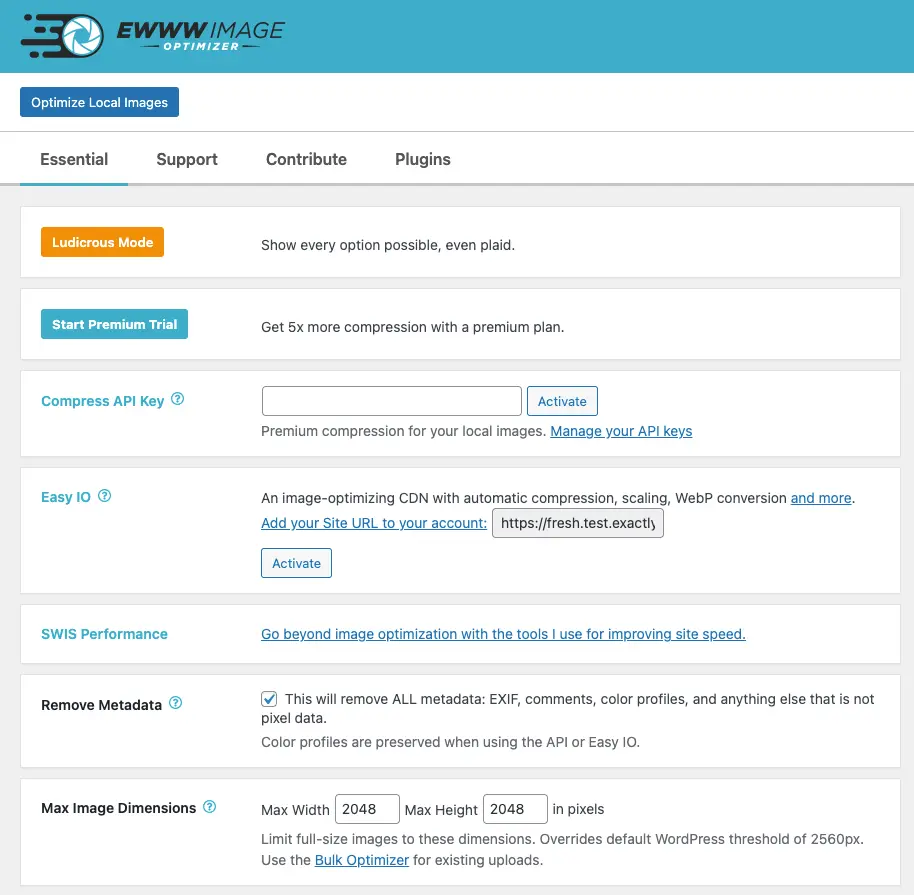The width and height of the screenshot is (914, 895).
Task: Open help icon for Max Image Dimensions
Action: [x=209, y=807]
